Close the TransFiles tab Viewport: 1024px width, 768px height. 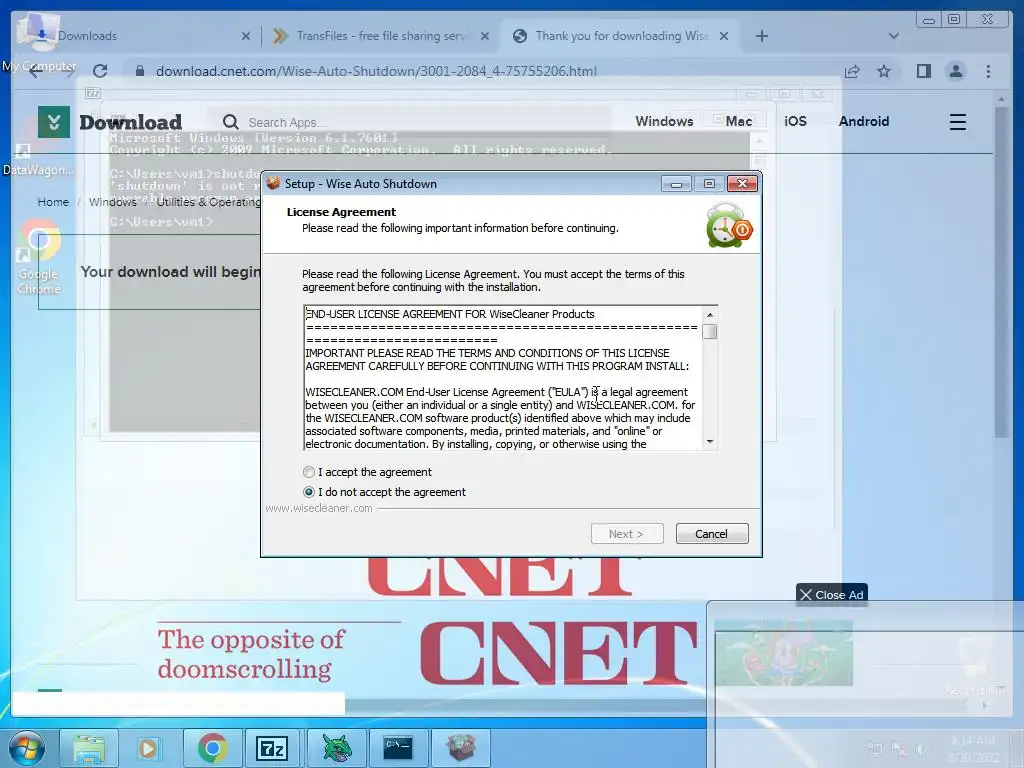click(x=485, y=36)
